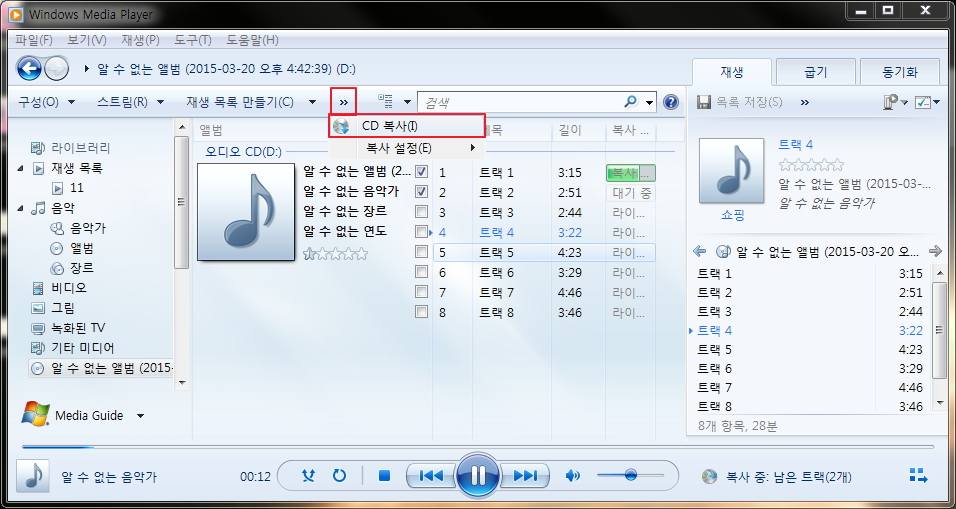The width and height of the screenshot is (956, 509).
Task: Open 재생 목록 만들기(C) dropdown arrow
Action: 312,102
